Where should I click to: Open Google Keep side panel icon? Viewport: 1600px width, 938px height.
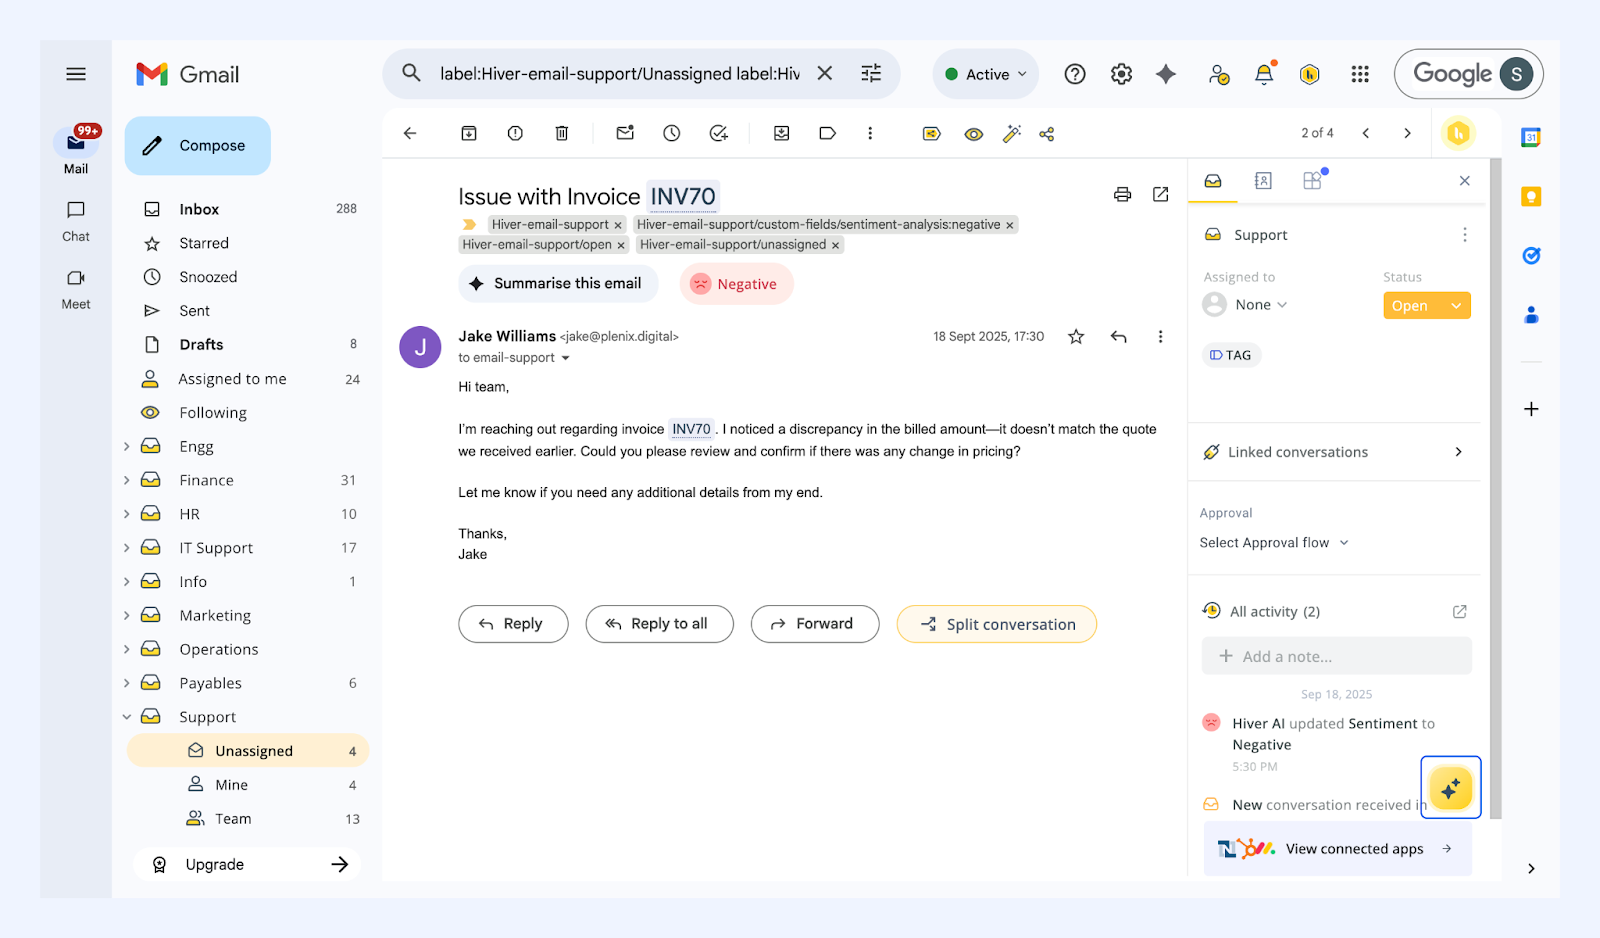point(1531,197)
